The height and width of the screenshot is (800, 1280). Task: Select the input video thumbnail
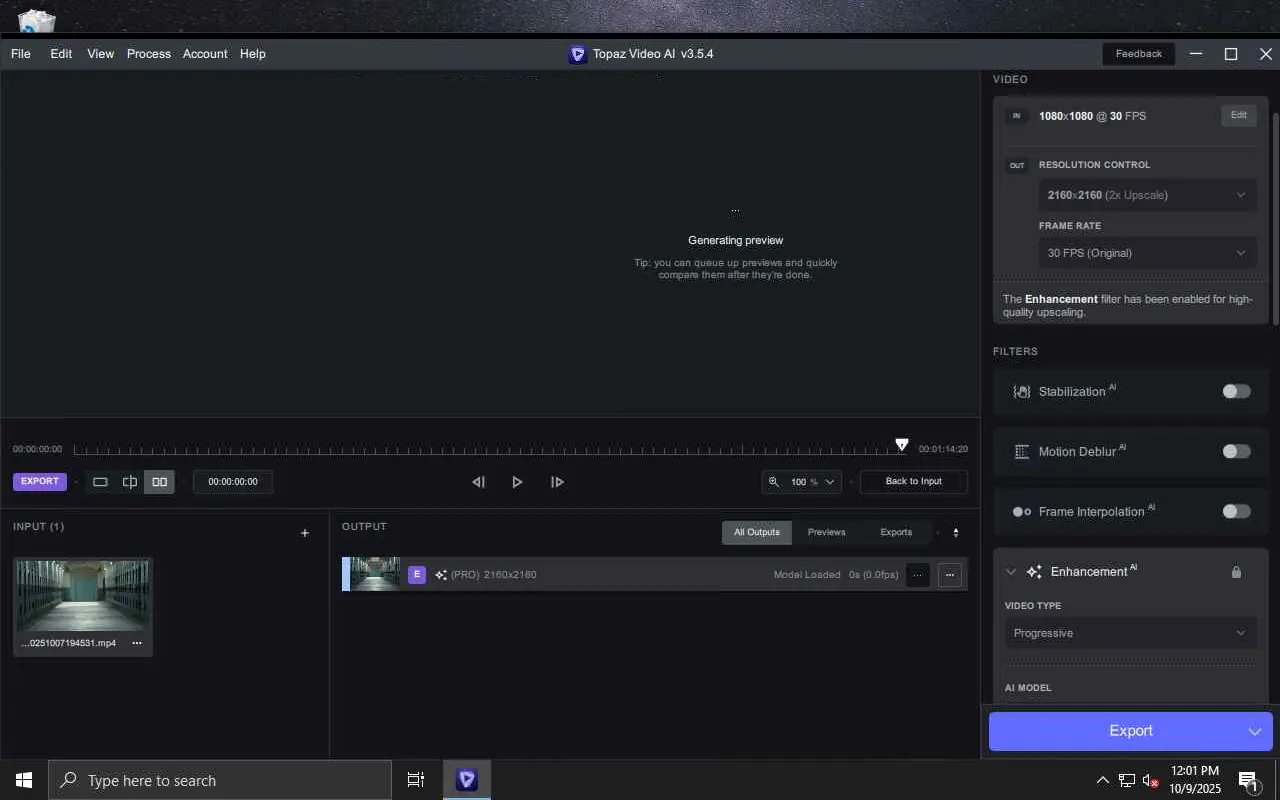tap(83, 596)
